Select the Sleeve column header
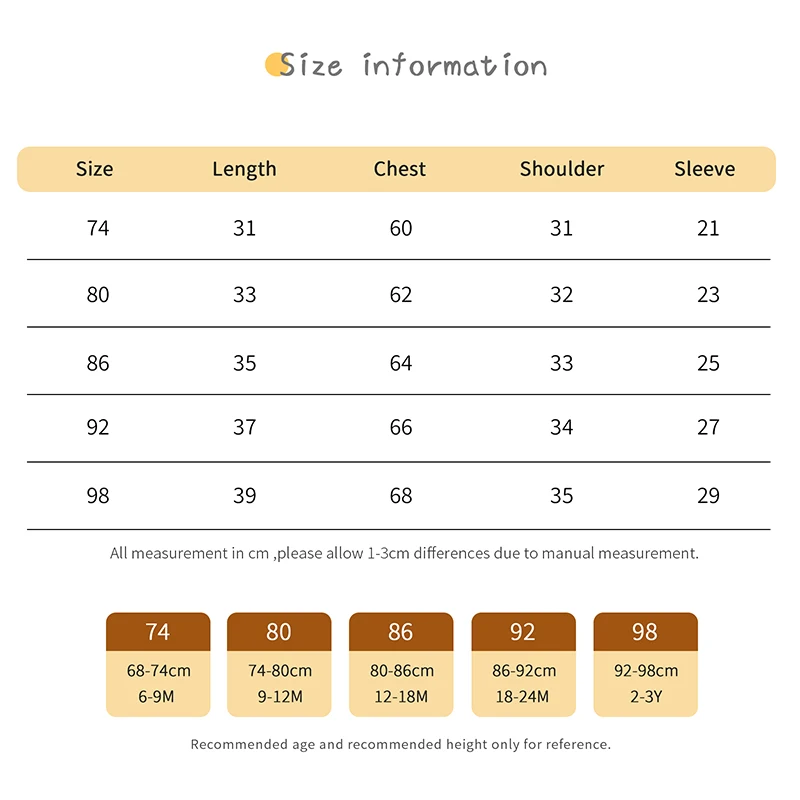This screenshot has height=800, width=800. pyautogui.click(x=705, y=169)
